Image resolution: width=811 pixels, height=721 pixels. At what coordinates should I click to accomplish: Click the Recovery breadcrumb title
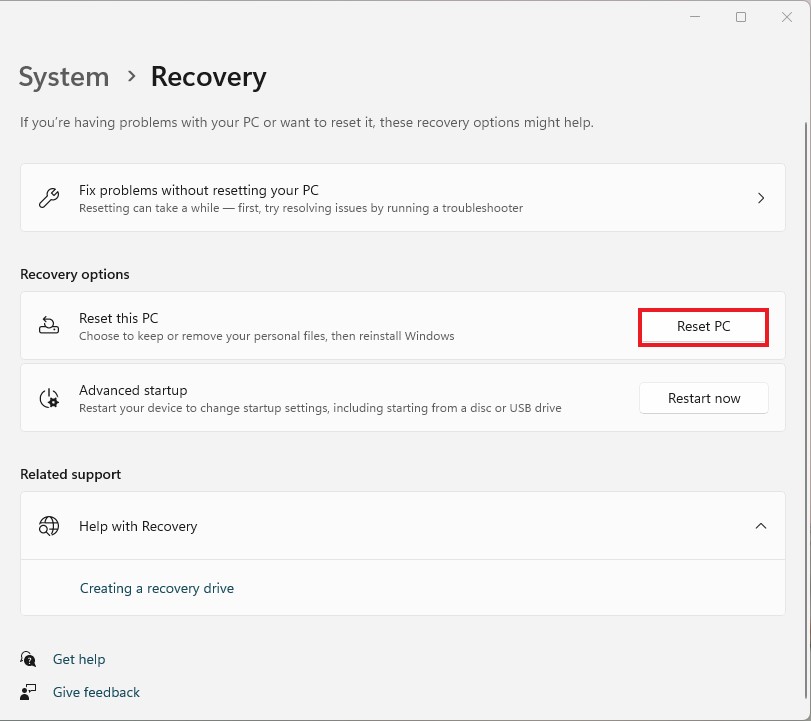[x=208, y=77]
